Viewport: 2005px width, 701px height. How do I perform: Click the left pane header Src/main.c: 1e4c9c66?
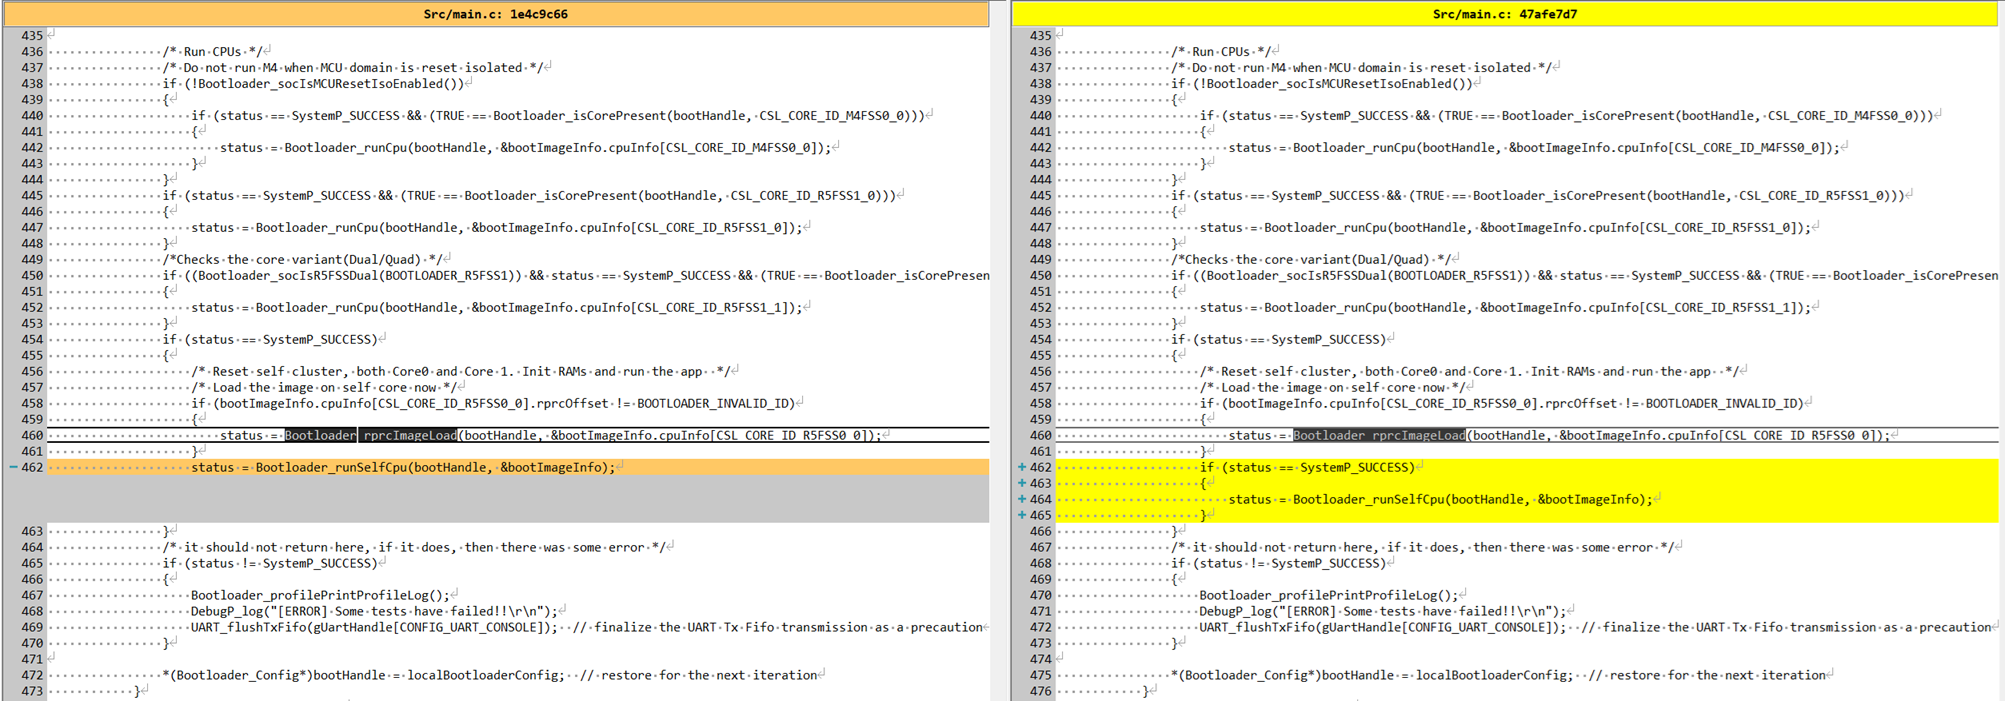(496, 14)
